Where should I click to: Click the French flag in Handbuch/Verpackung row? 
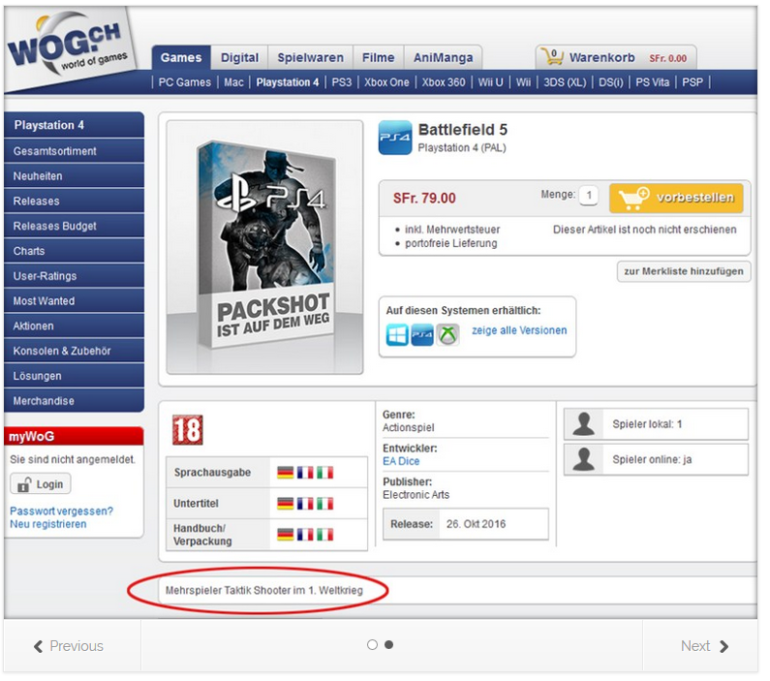tap(305, 535)
